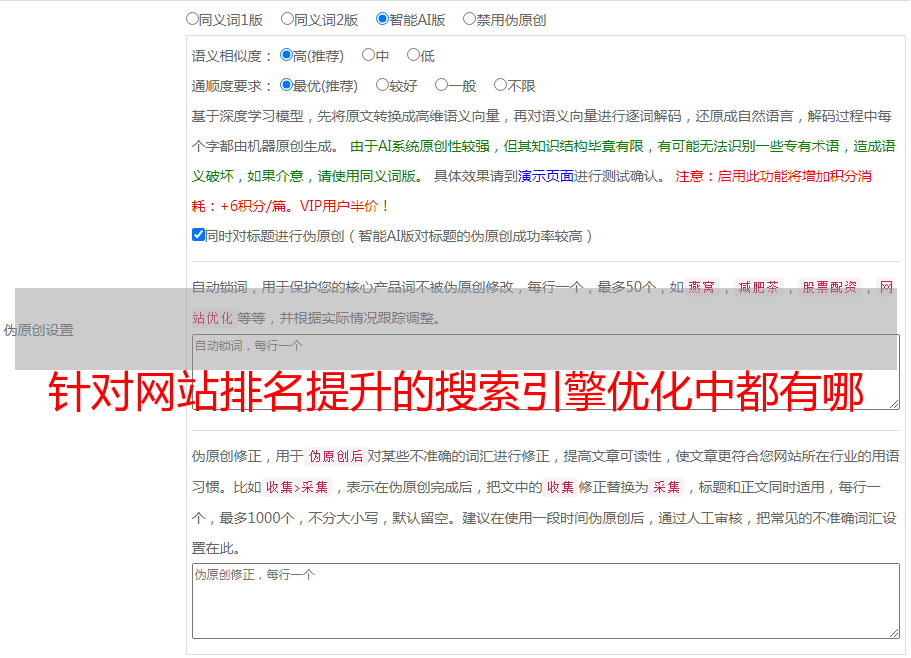Grab the resize handle of 伪原创修正 textarea
The height and width of the screenshot is (658, 911).
click(894, 633)
